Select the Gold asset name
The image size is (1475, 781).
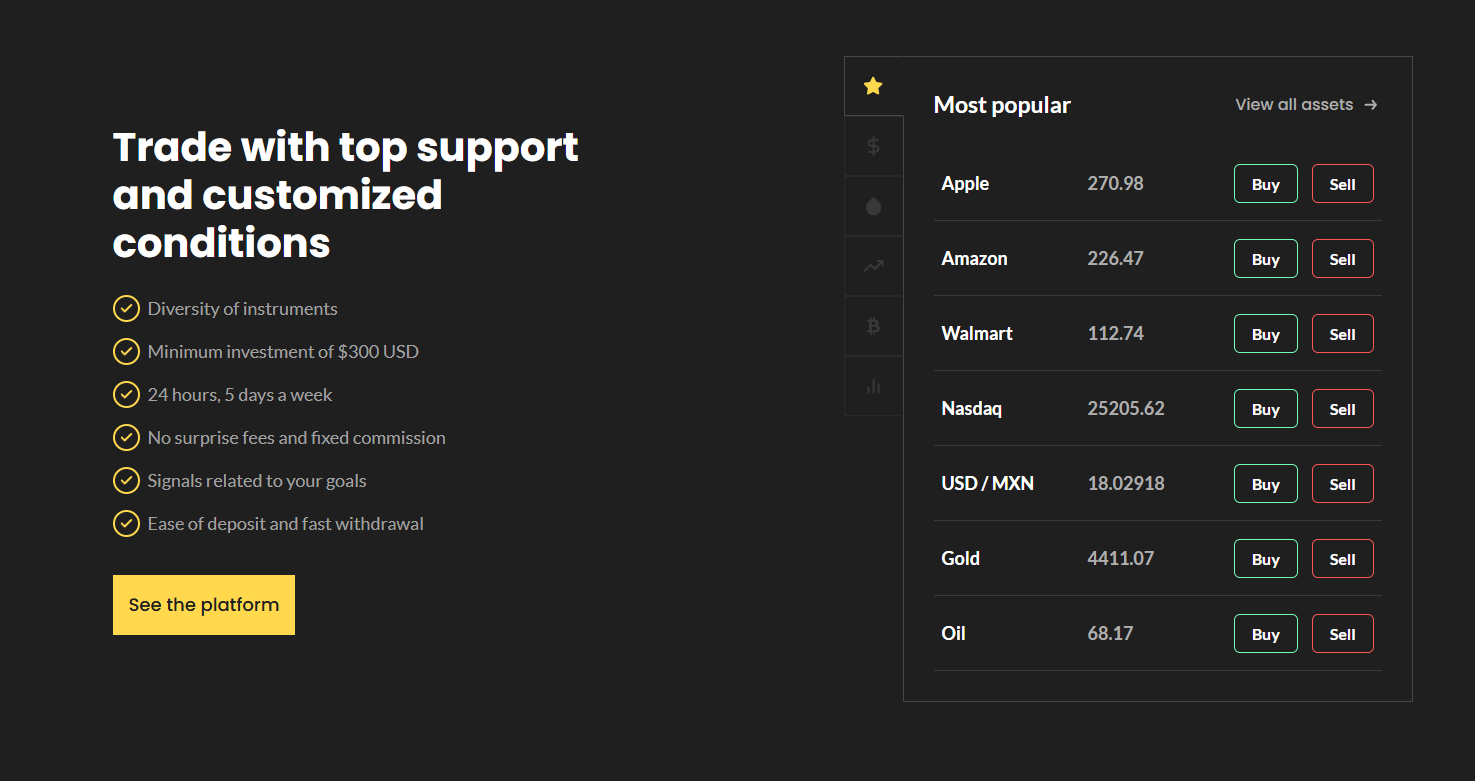[x=960, y=559]
